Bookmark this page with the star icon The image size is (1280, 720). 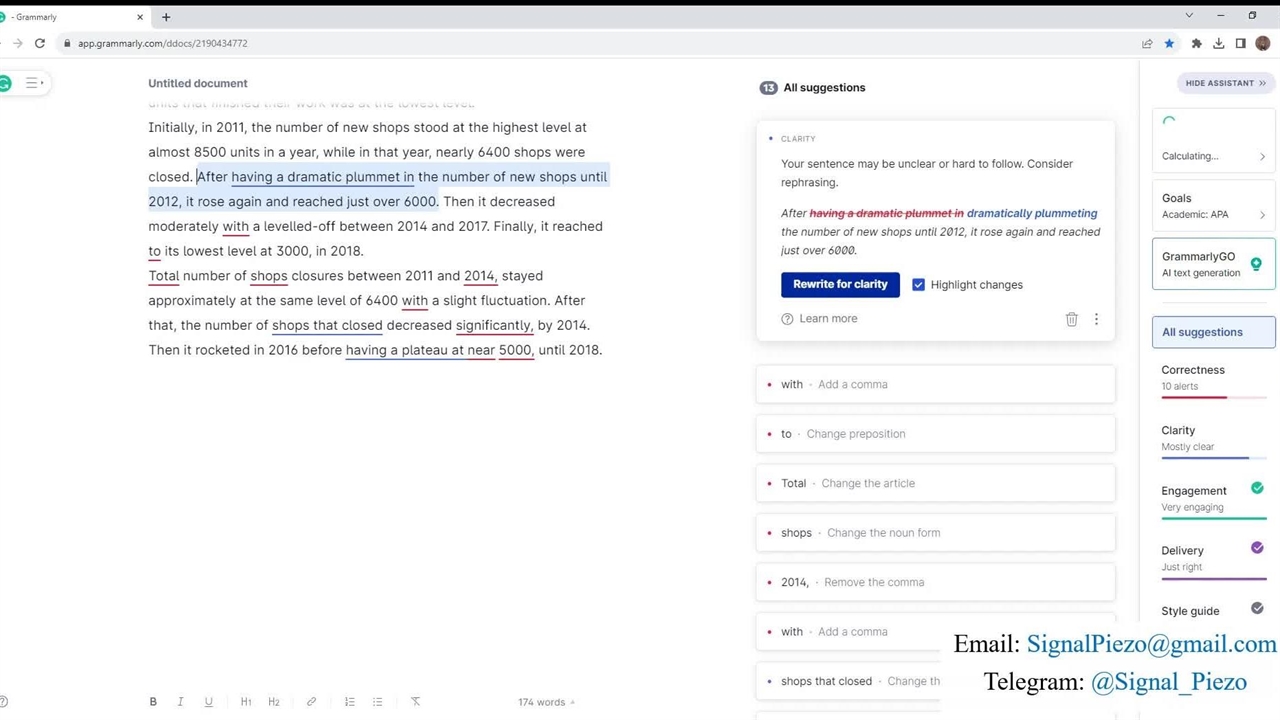pyautogui.click(x=1169, y=43)
